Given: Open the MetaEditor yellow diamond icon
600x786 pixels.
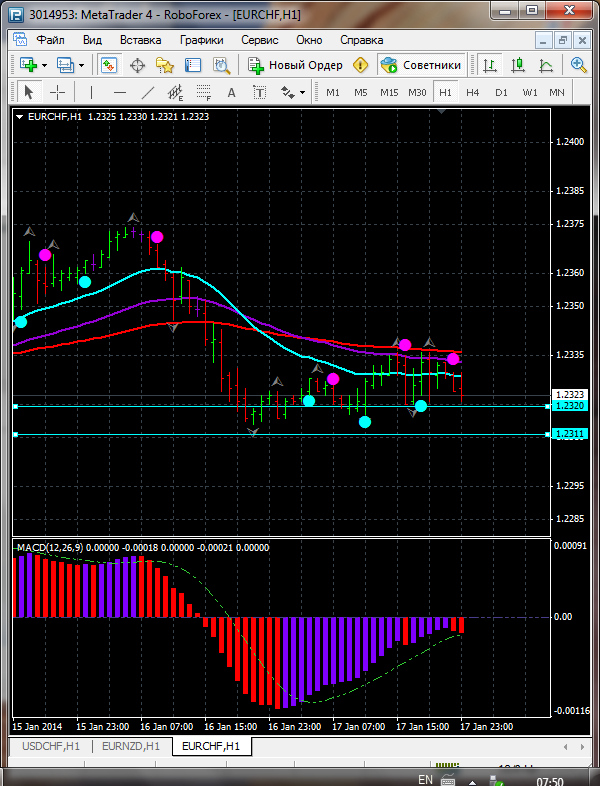Looking at the screenshot, I should coord(360,65).
